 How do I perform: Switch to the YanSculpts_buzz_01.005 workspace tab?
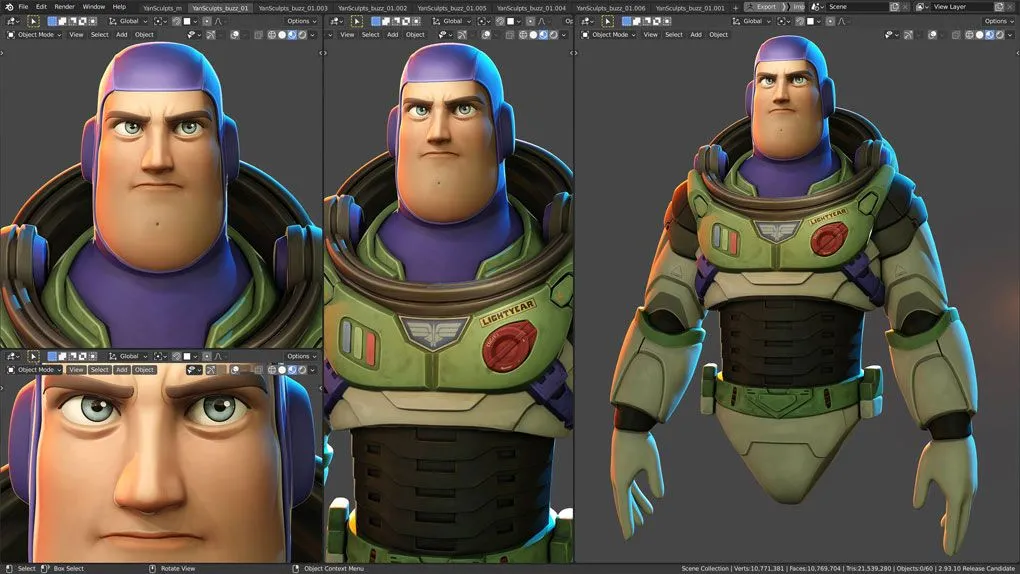coord(452,8)
